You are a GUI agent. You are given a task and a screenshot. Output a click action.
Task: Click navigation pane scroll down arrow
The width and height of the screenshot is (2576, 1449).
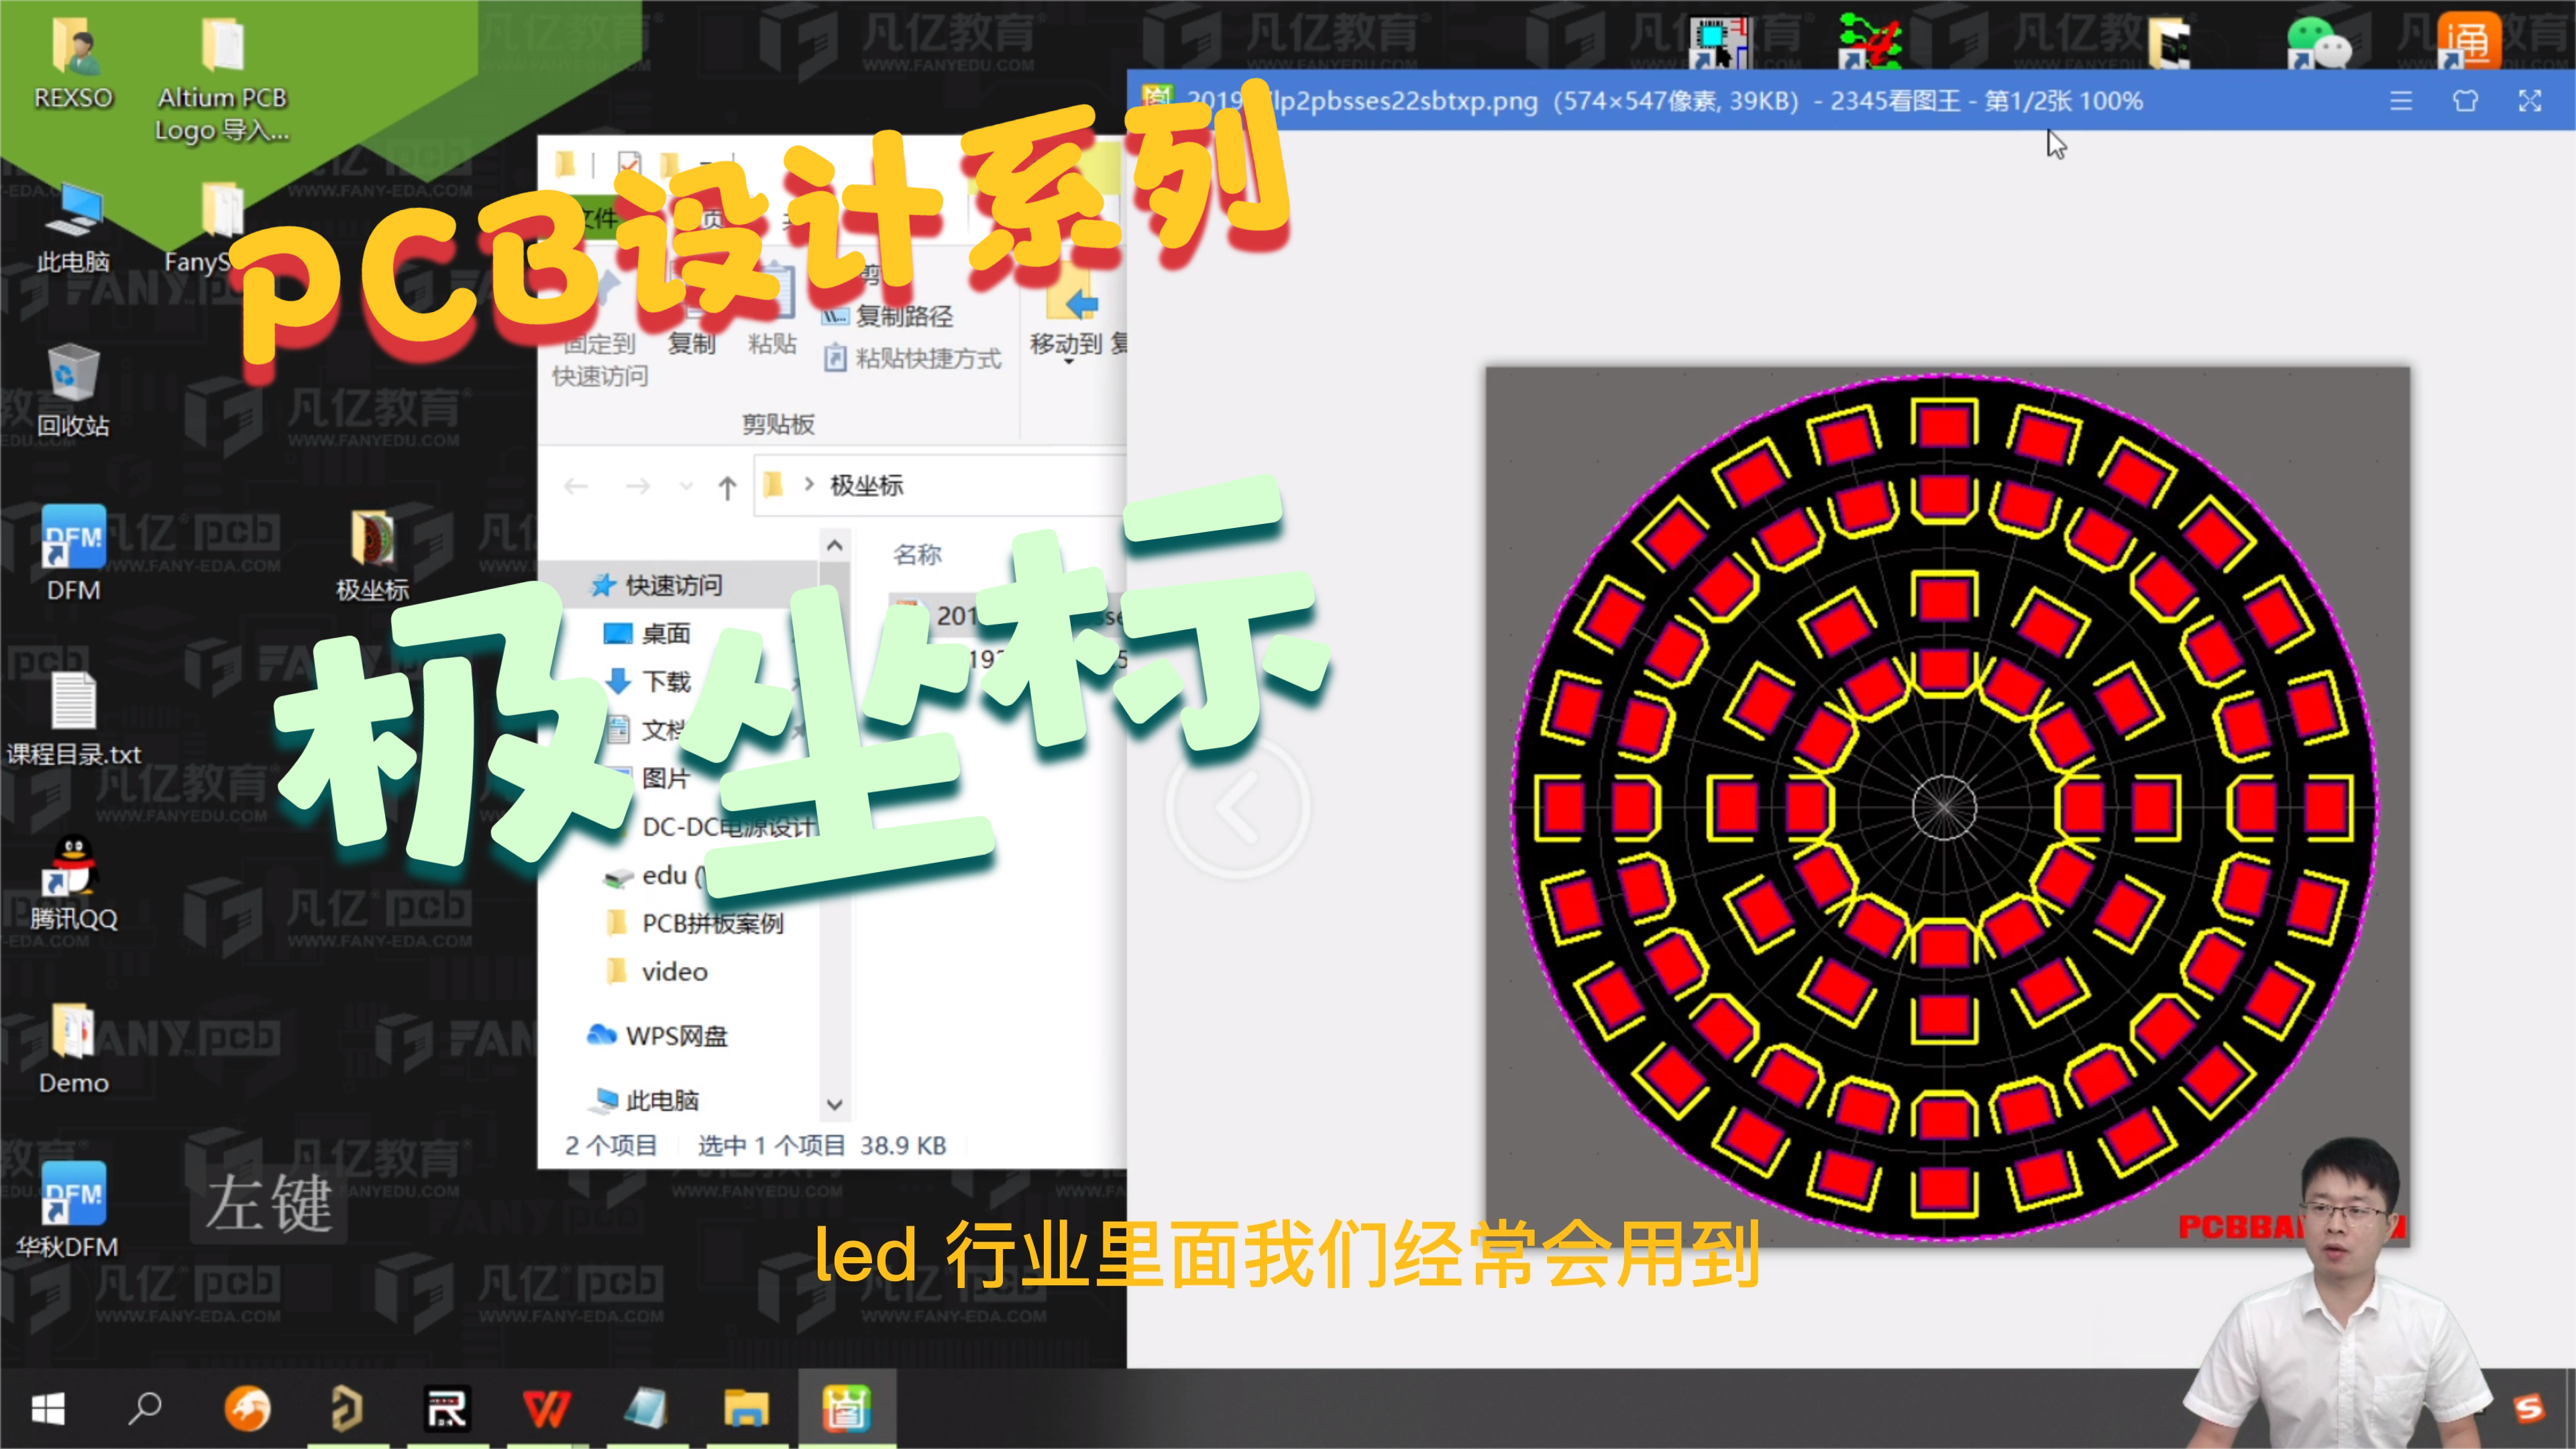[835, 1104]
